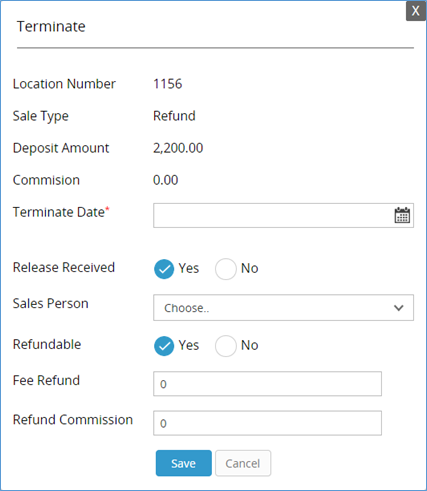Screen dimensions: 427x491
Task: Click the Commision value 0.00
Action: click(x=165, y=180)
